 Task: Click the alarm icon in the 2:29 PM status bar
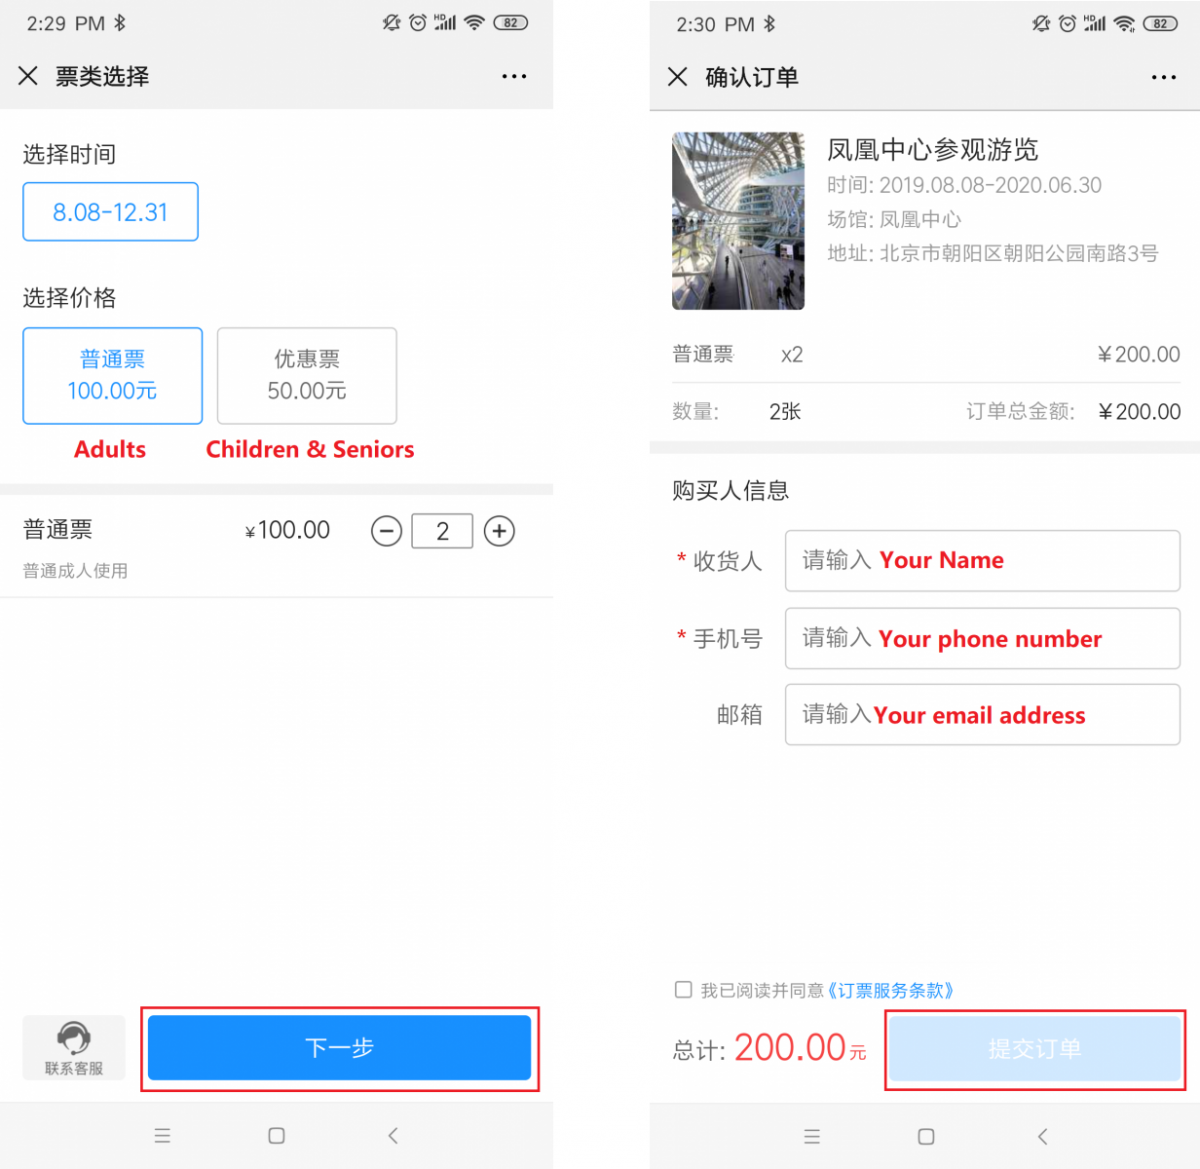[418, 23]
